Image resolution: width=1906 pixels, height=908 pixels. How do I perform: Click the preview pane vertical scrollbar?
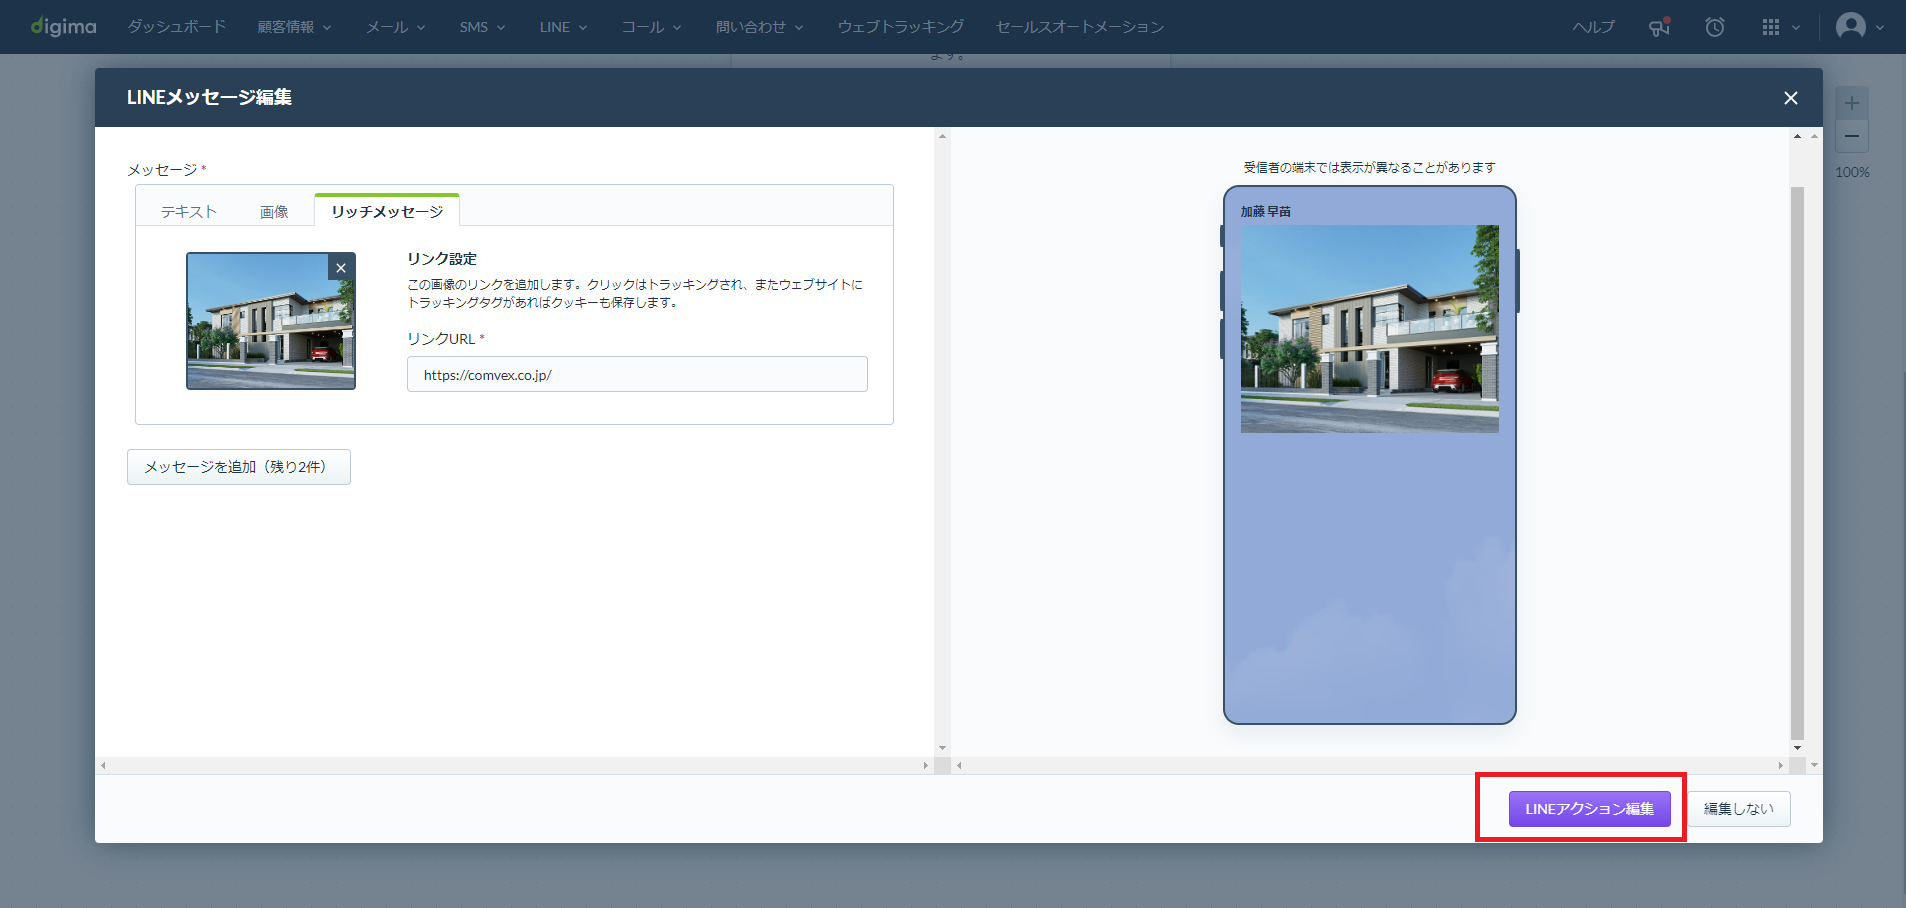[1797, 463]
